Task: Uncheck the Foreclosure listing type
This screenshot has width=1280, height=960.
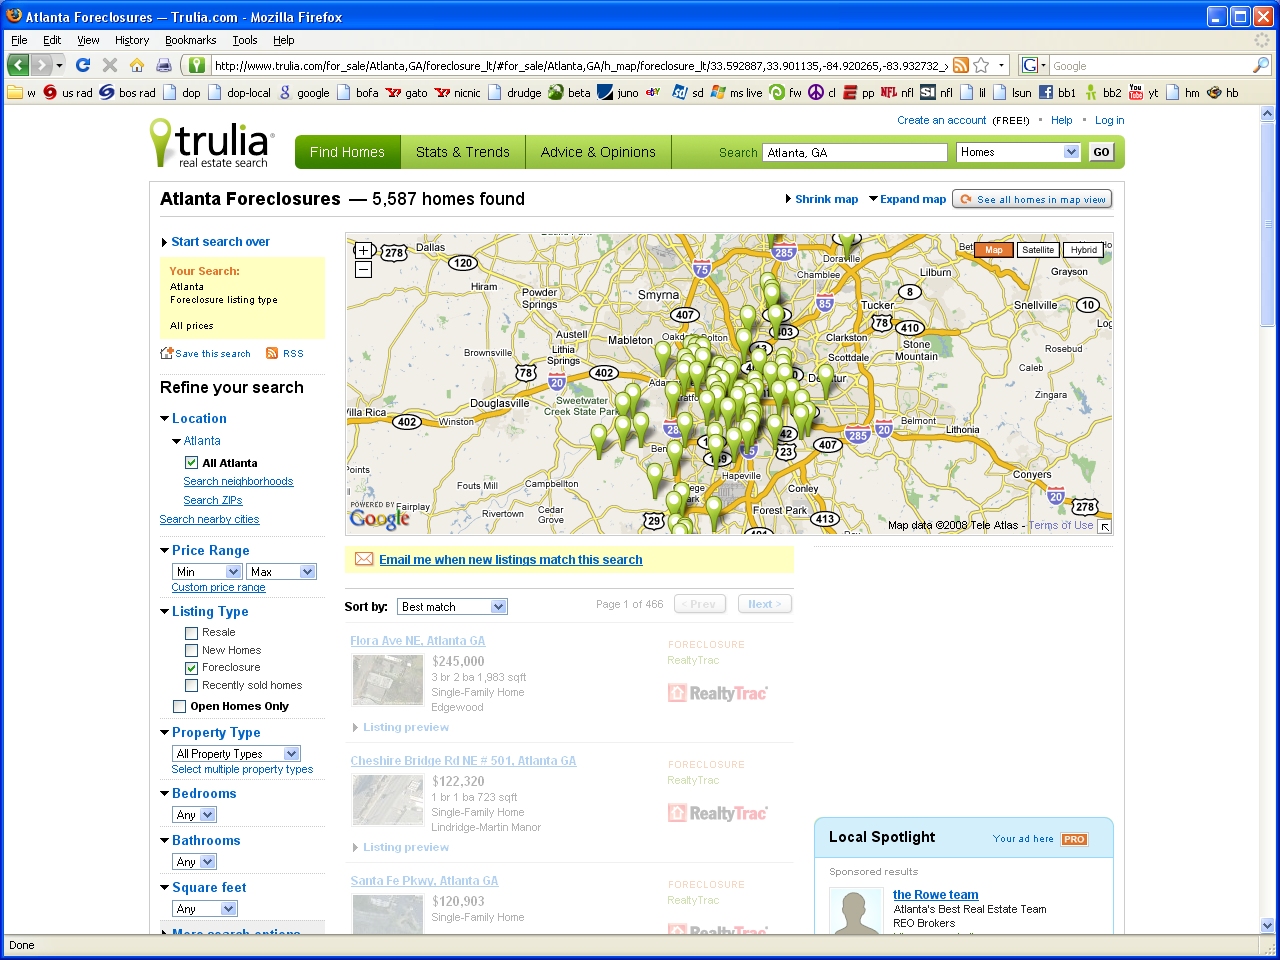Action: point(191,668)
